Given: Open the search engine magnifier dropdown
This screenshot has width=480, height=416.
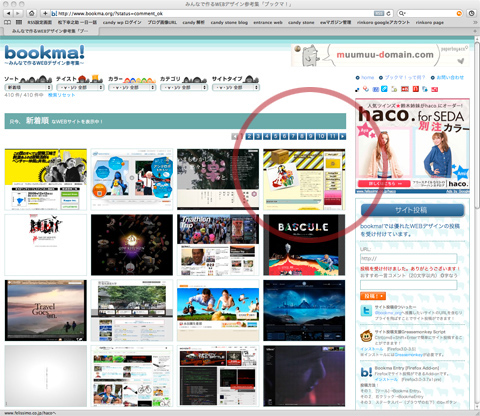Looking at the screenshot, I should pyautogui.click(x=402, y=13).
